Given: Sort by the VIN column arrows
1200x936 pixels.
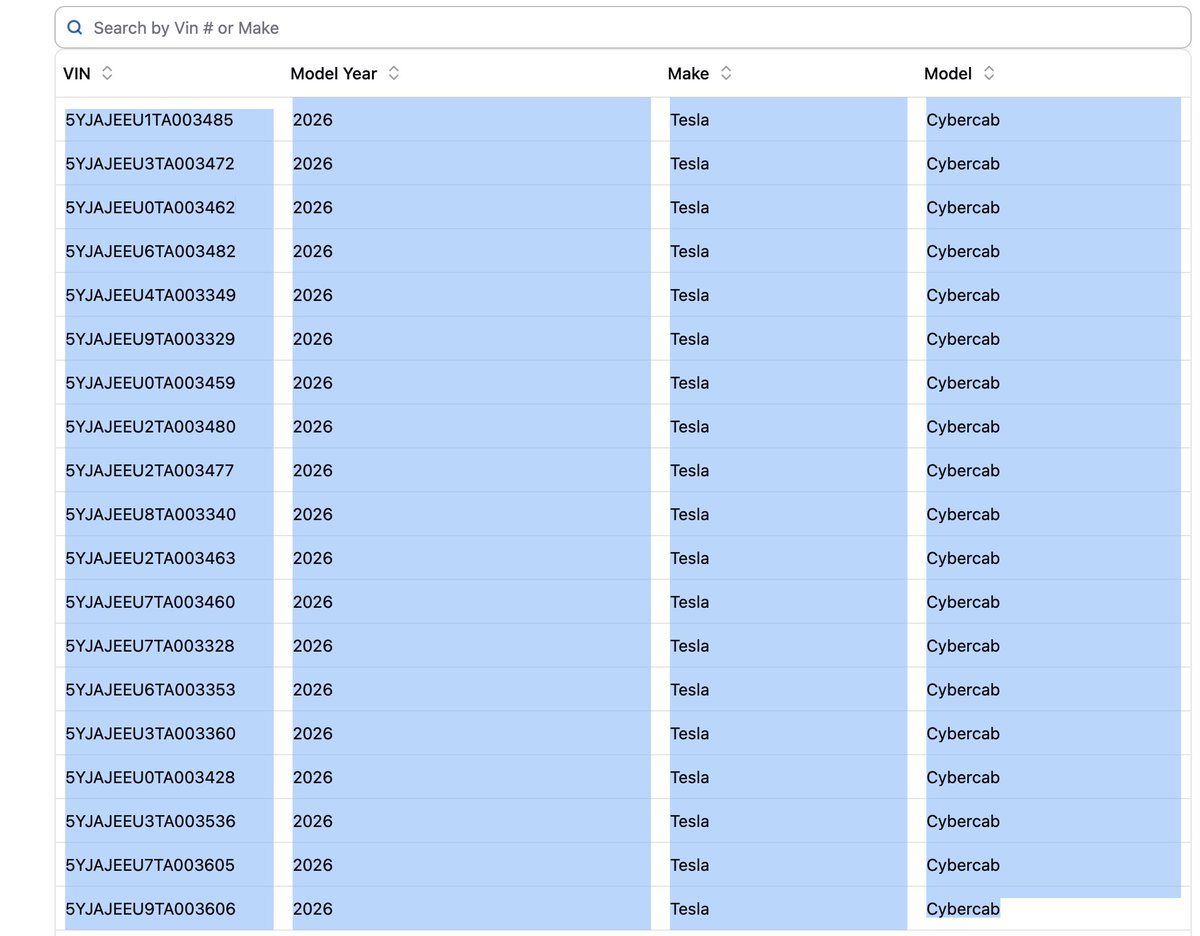Looking at the screenshot, I should pos(107,73).
